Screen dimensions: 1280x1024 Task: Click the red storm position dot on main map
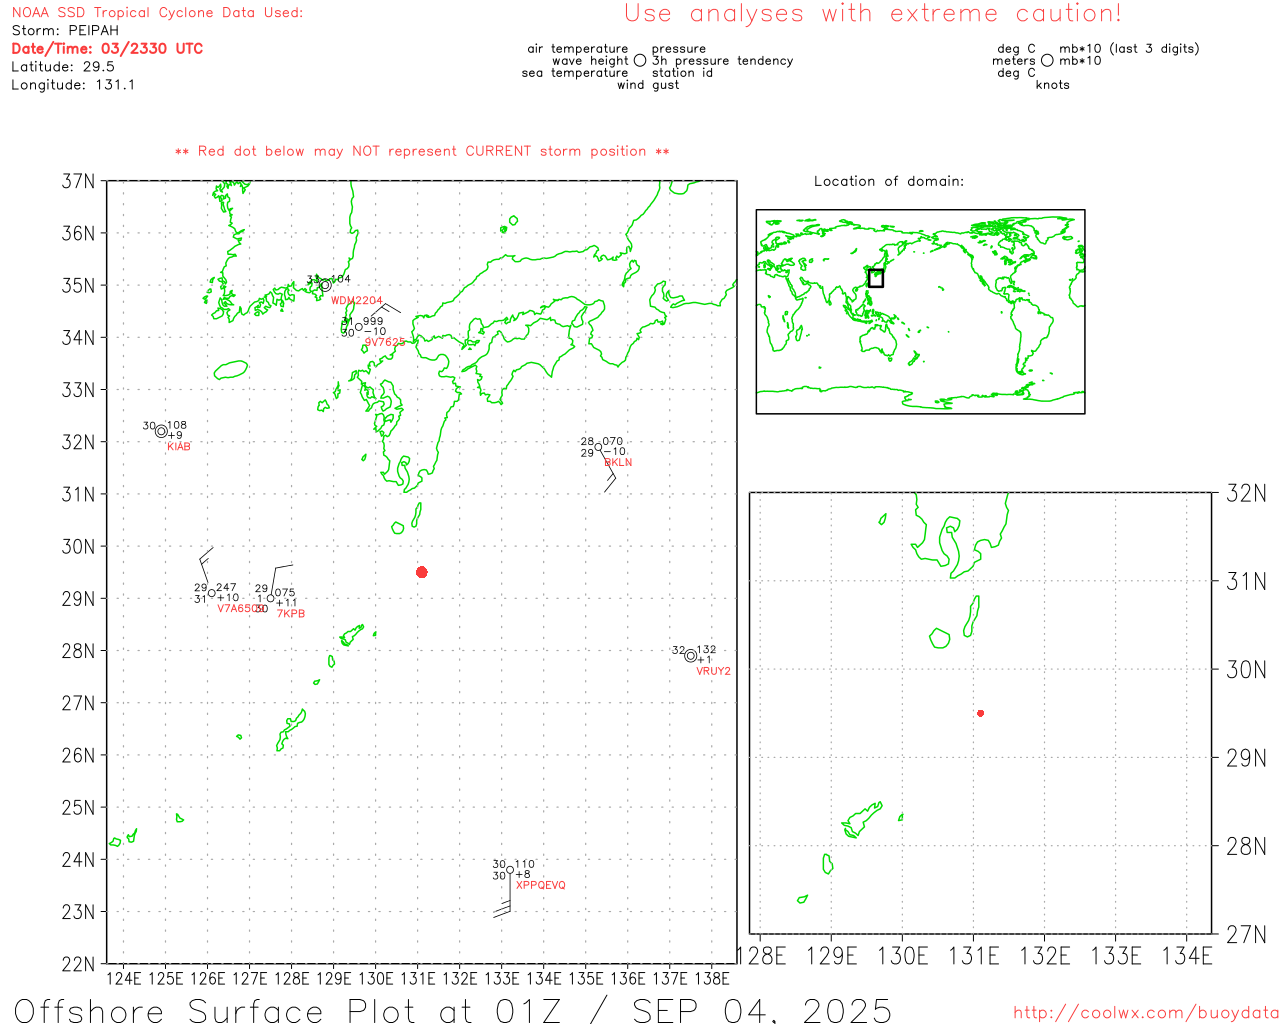point(422,572)
